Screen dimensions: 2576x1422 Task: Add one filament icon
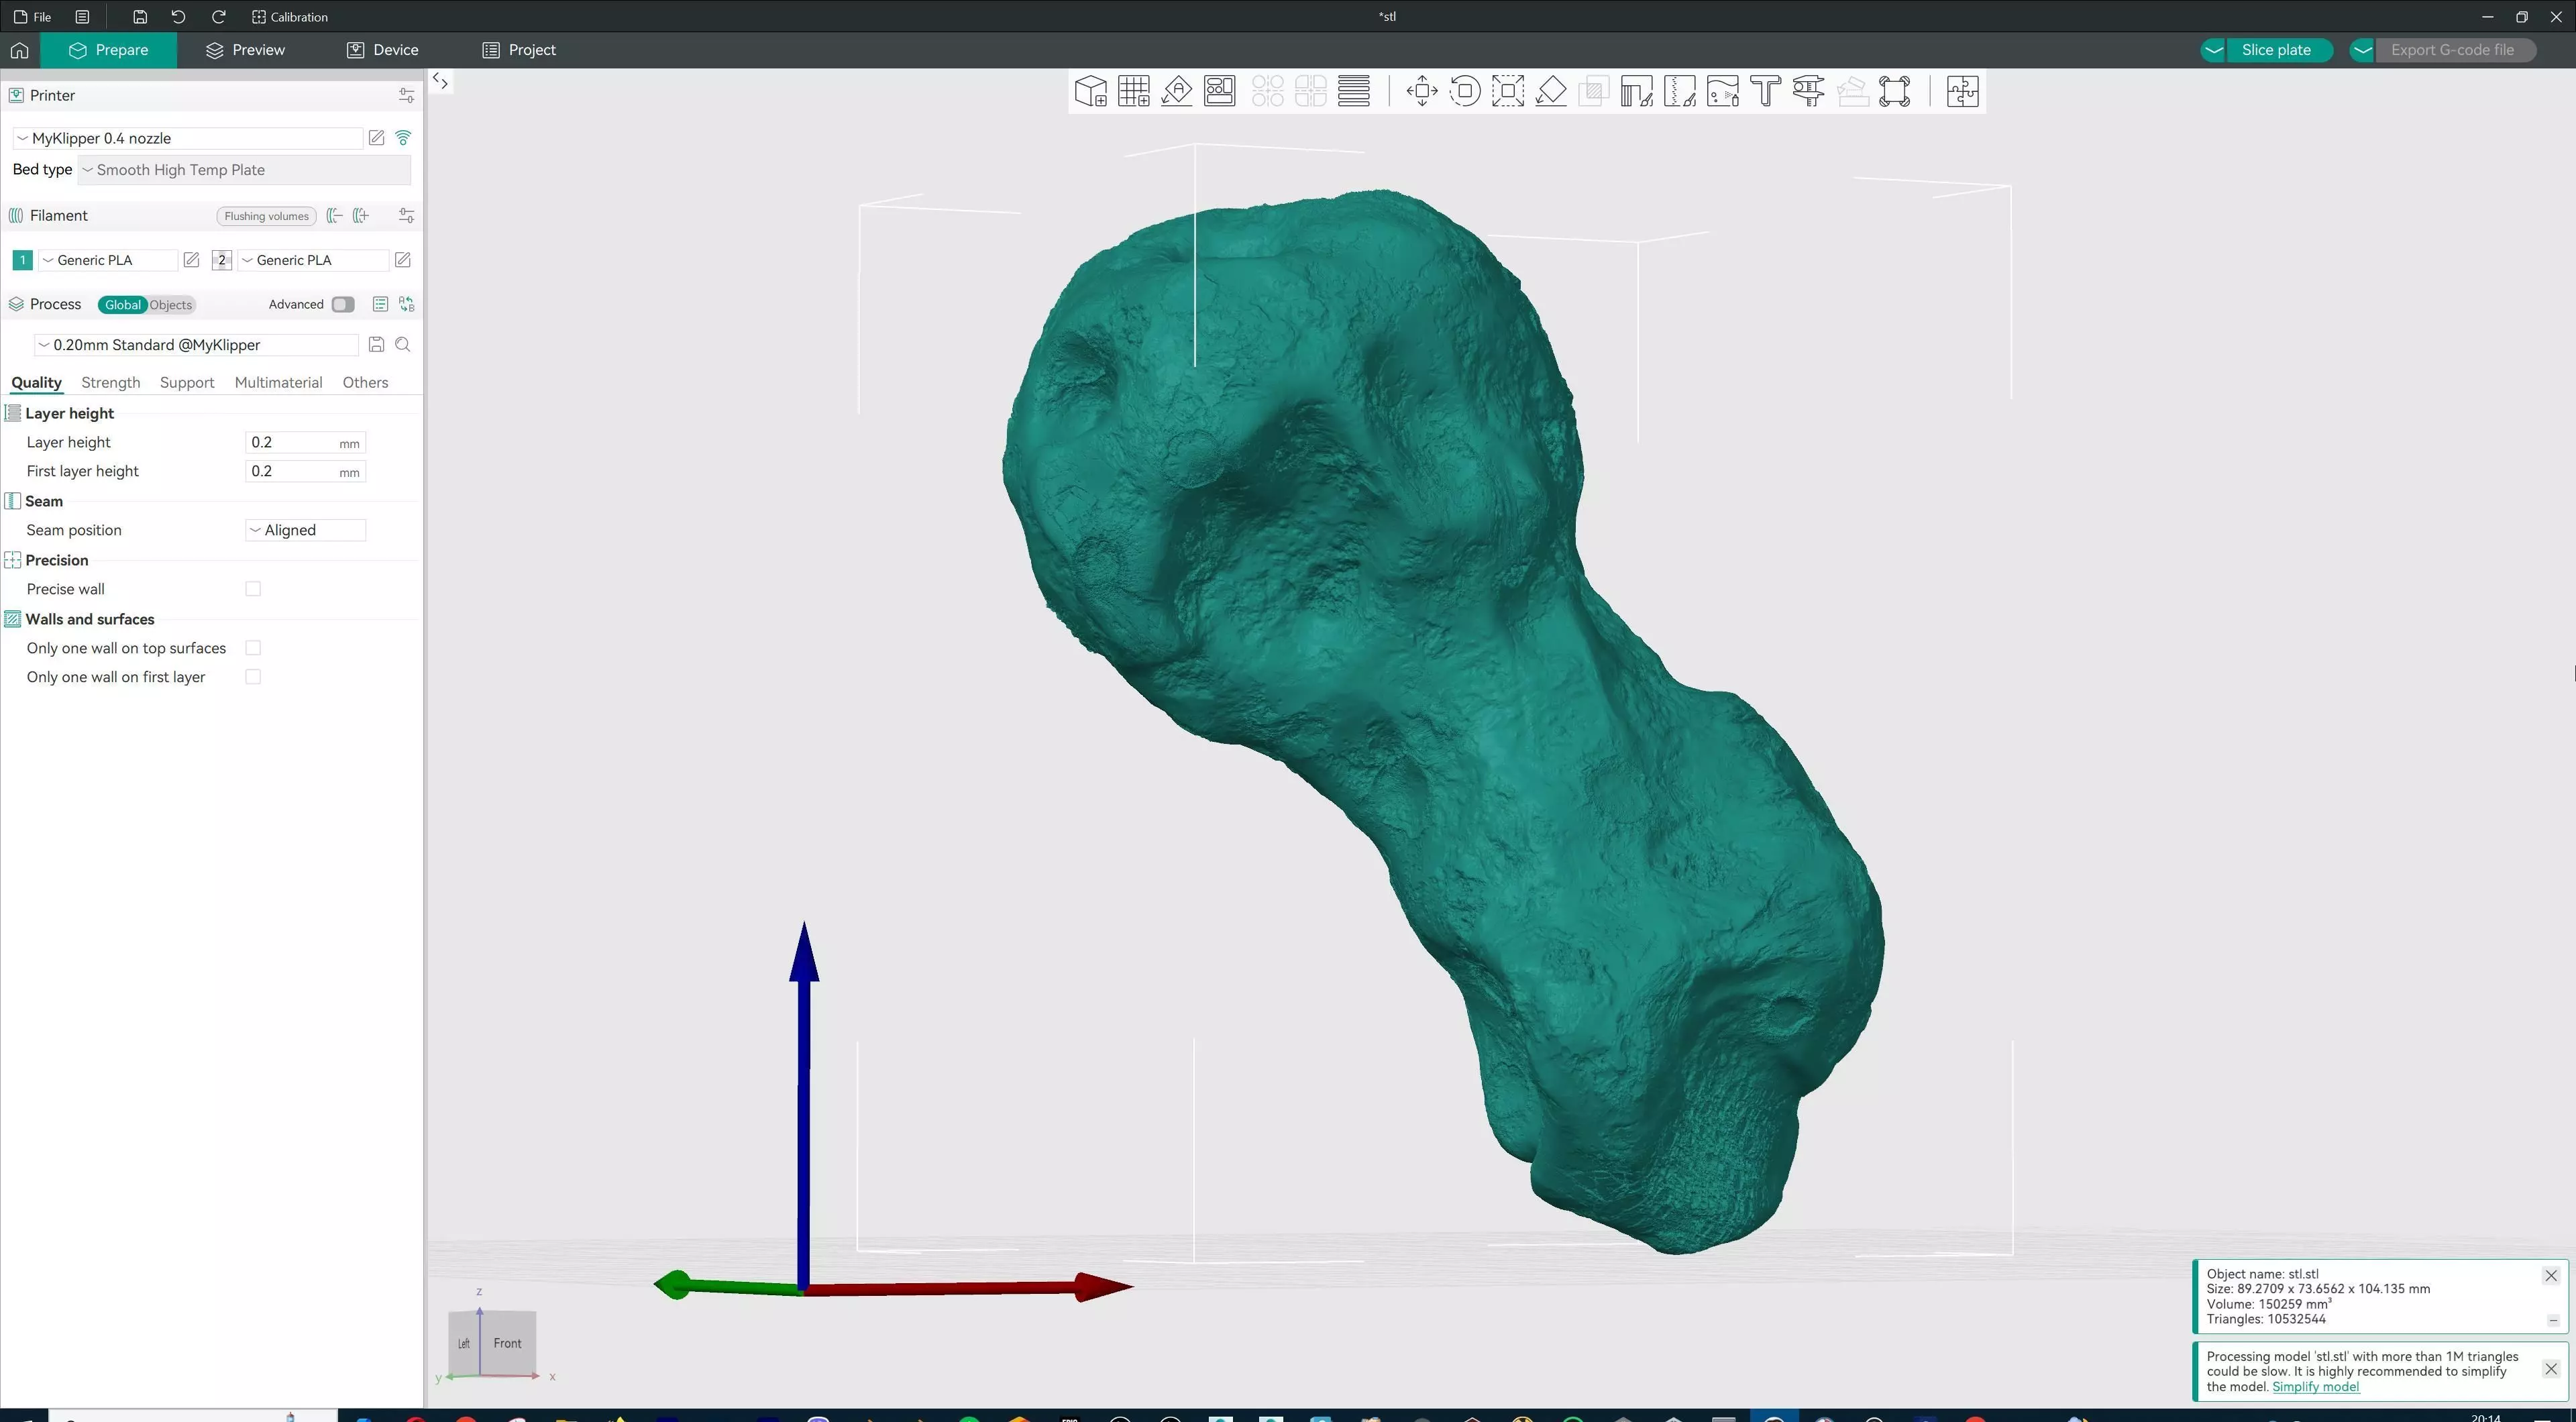point(361,215)
